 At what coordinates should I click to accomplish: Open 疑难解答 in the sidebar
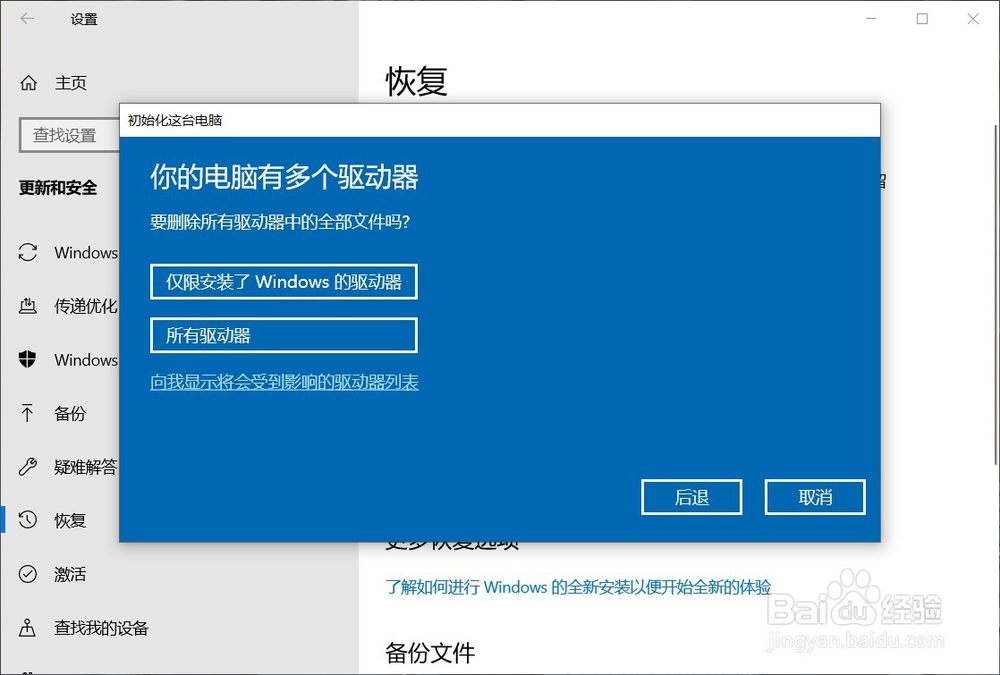pos(86,467)
